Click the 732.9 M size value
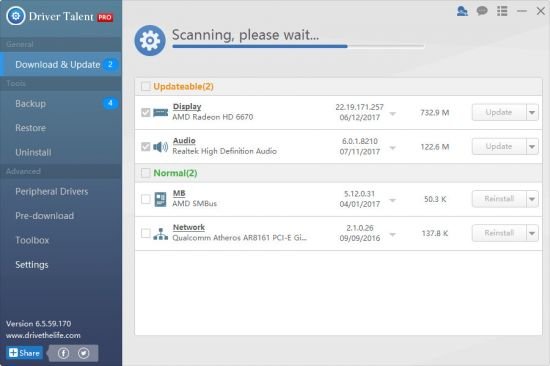 coord(435,113)
